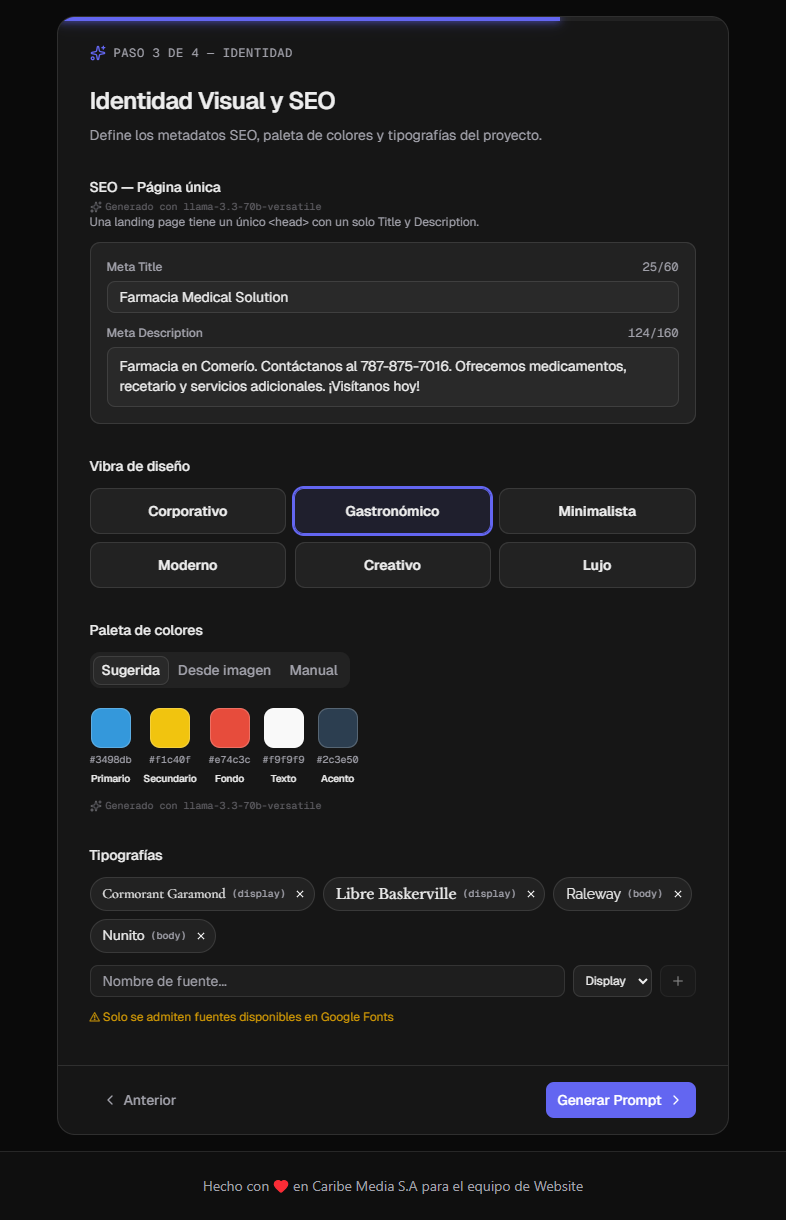The width and height of the screenshot is (786, 1220).
Task: Click the Nunito font chip label
Action: click(x=123, y=936)
